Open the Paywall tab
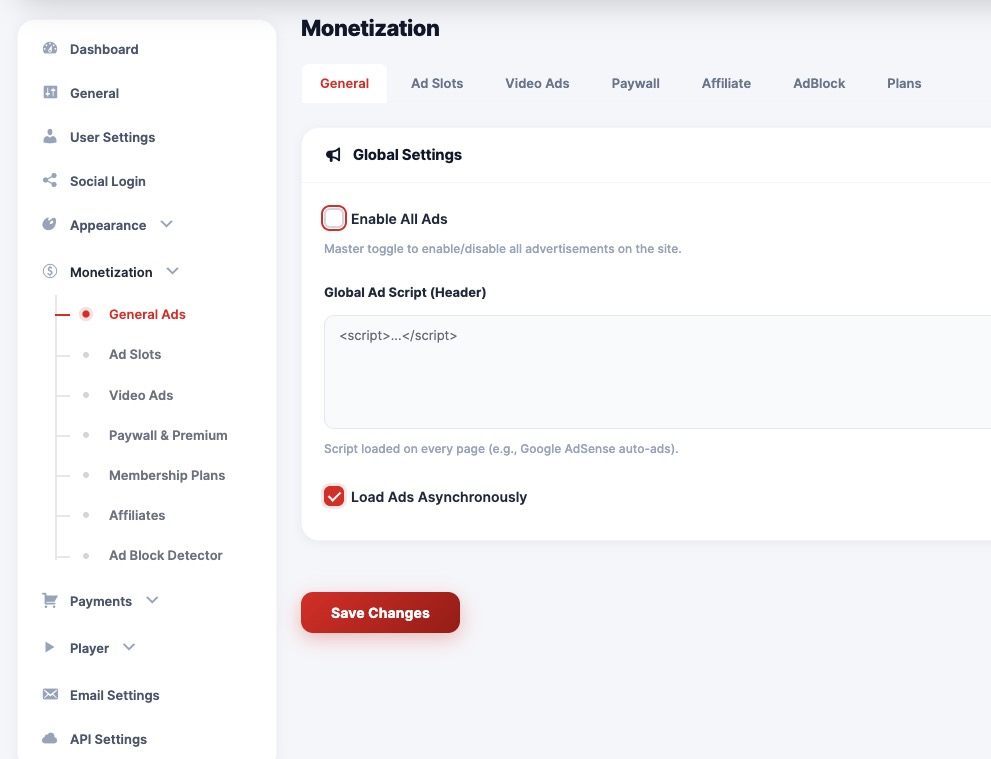The width and height of the screenshot is (991, 759). click(x=635, y=83)
